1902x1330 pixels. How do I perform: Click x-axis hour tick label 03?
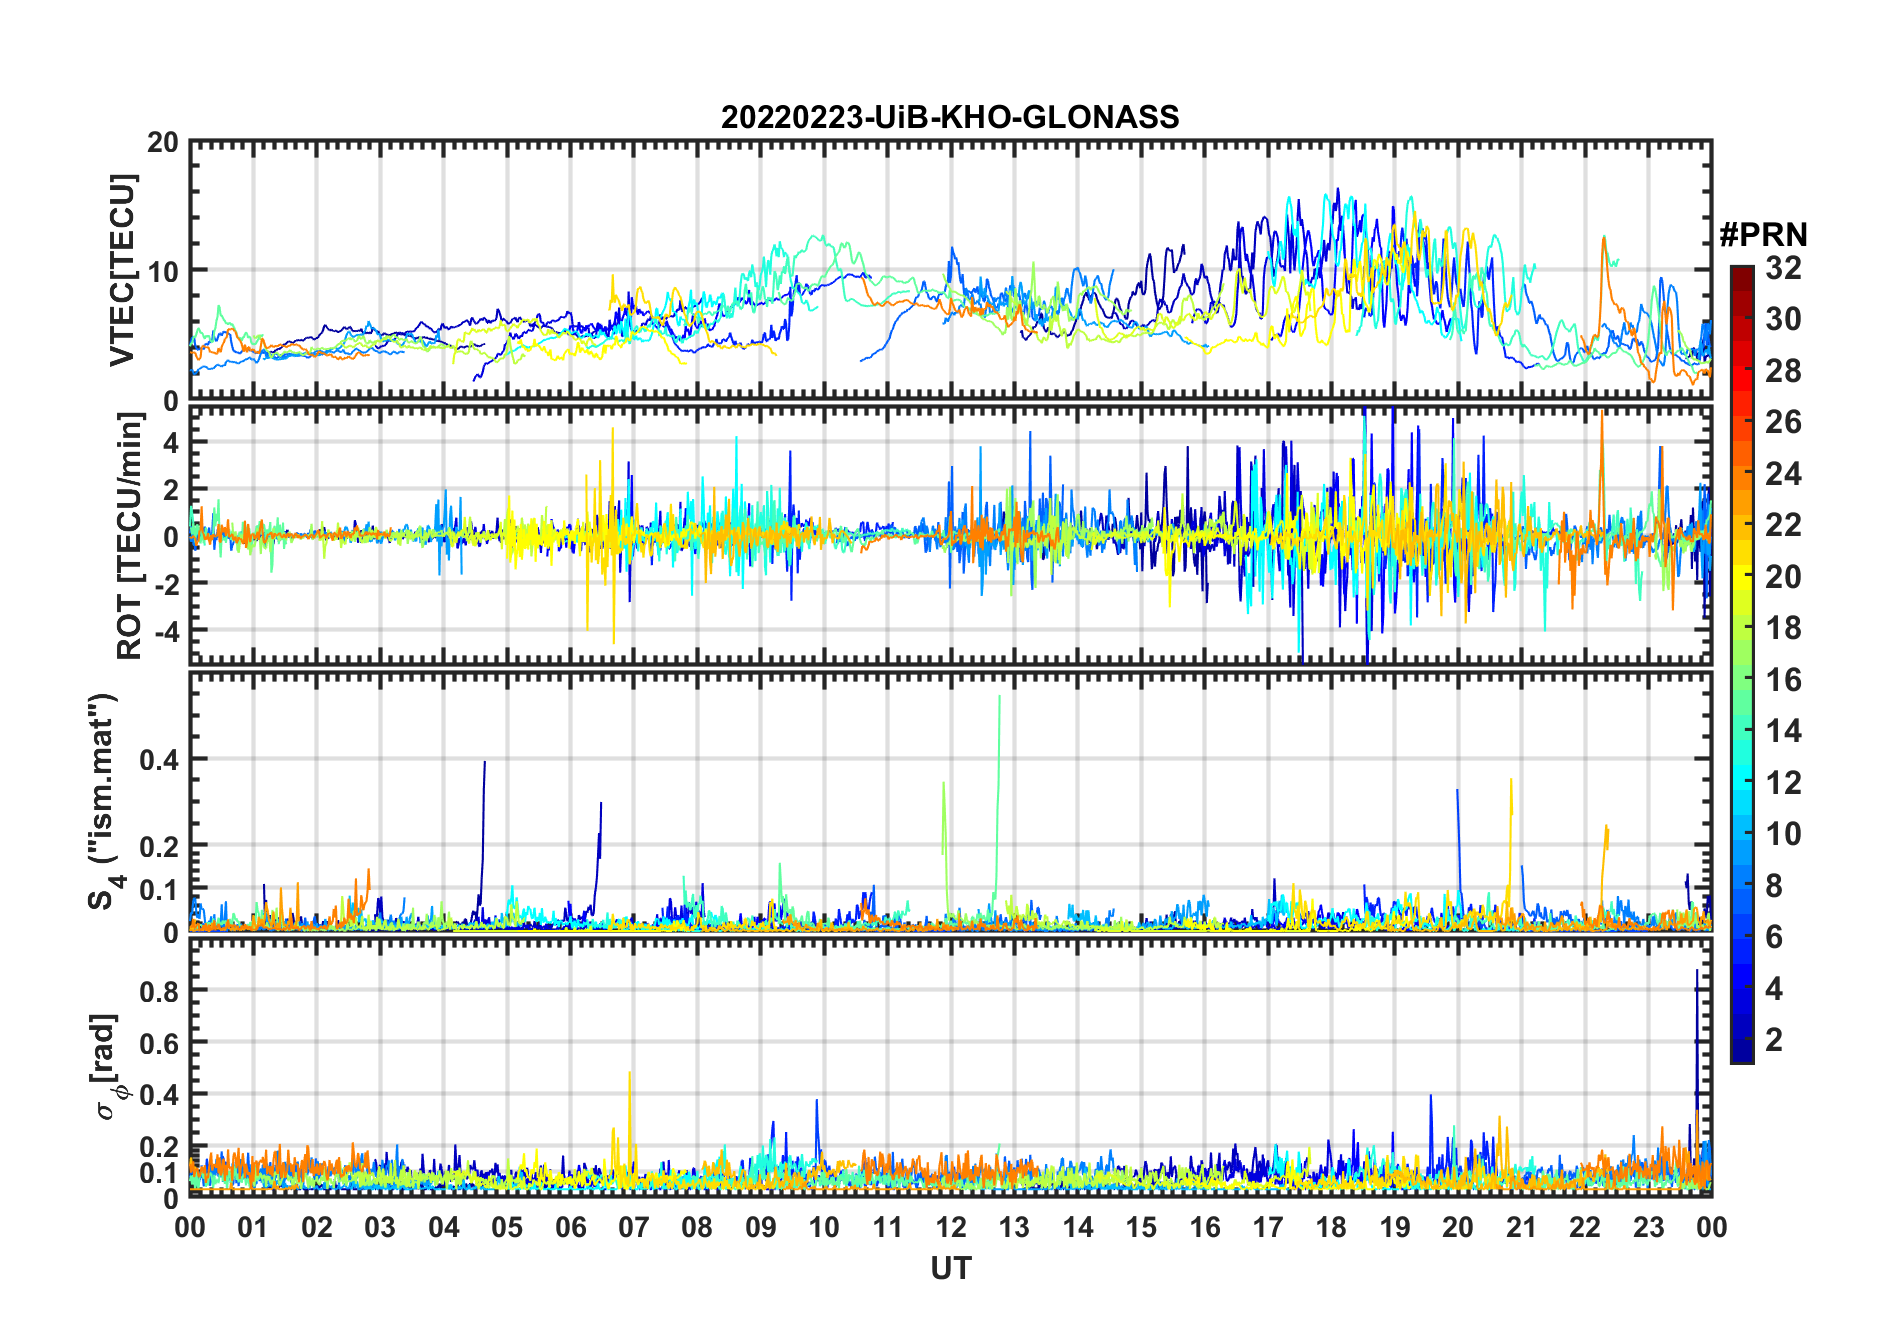380,1227
